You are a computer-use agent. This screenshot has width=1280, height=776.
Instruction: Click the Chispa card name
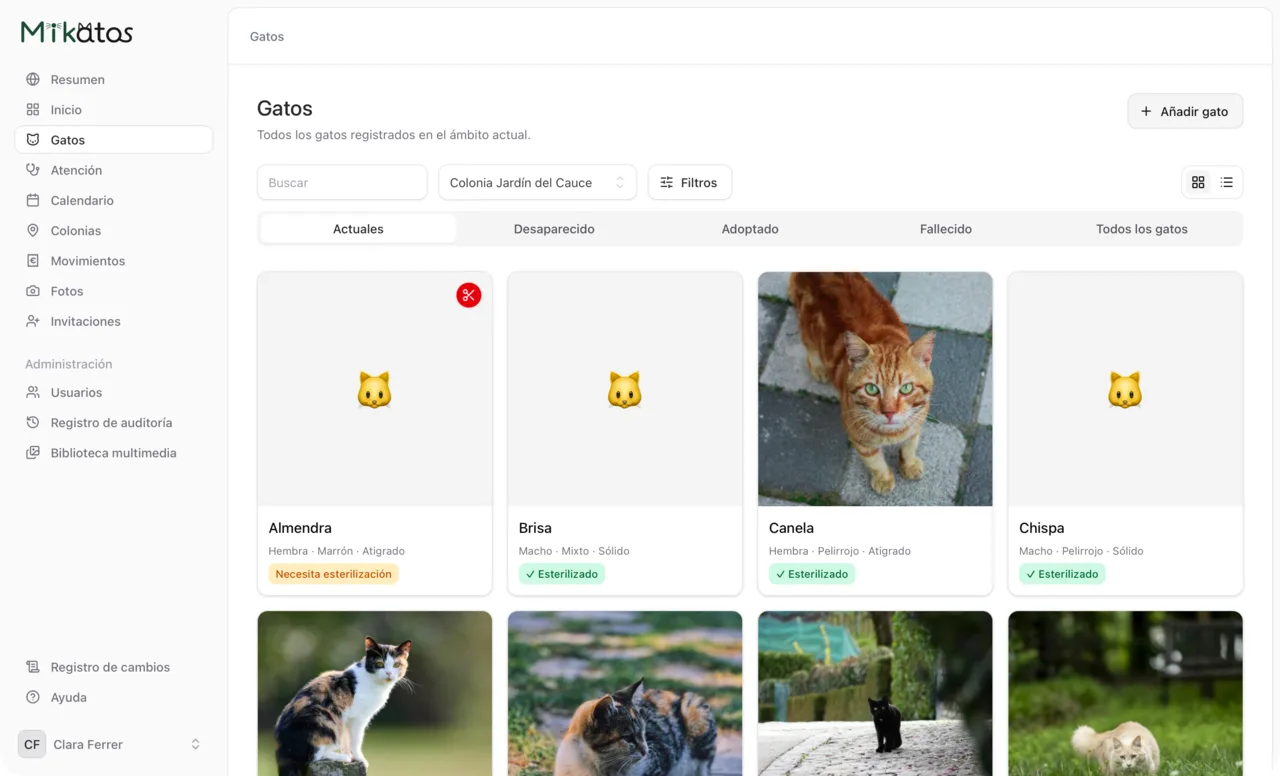pos(1041,528)
